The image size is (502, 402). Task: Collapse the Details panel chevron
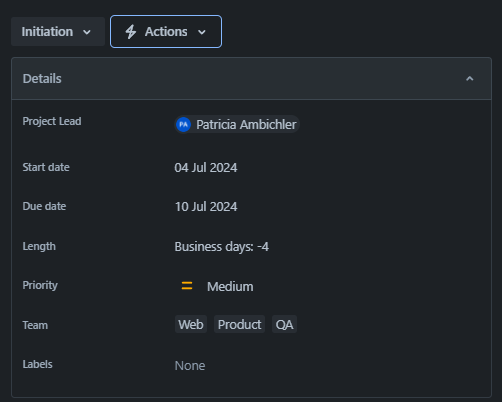(x=469, y=79)
